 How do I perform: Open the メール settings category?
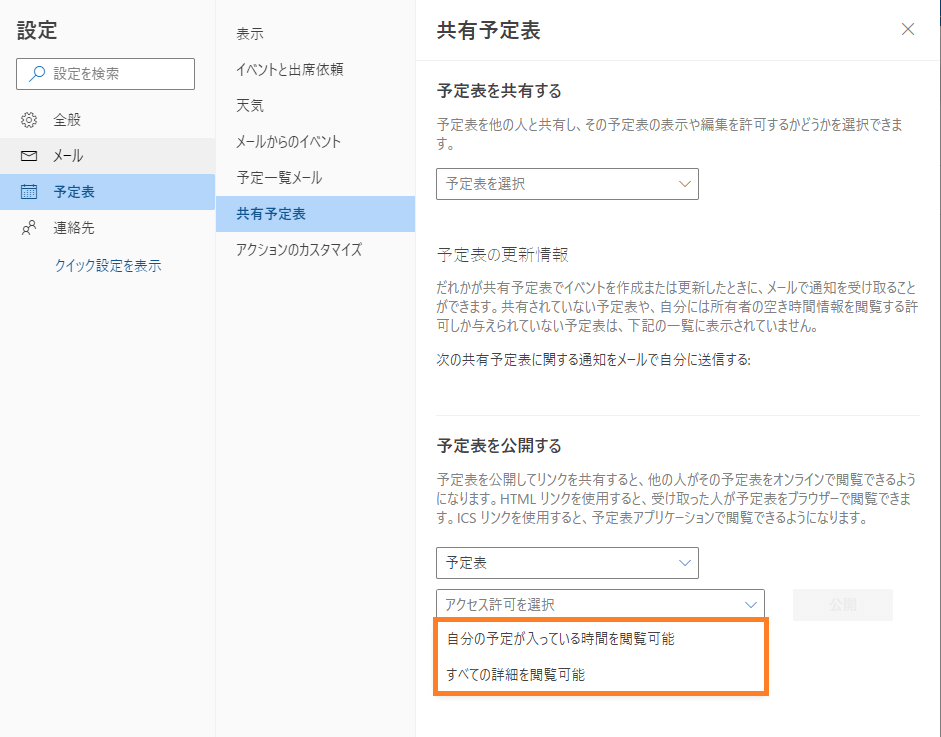click(107, 156)
